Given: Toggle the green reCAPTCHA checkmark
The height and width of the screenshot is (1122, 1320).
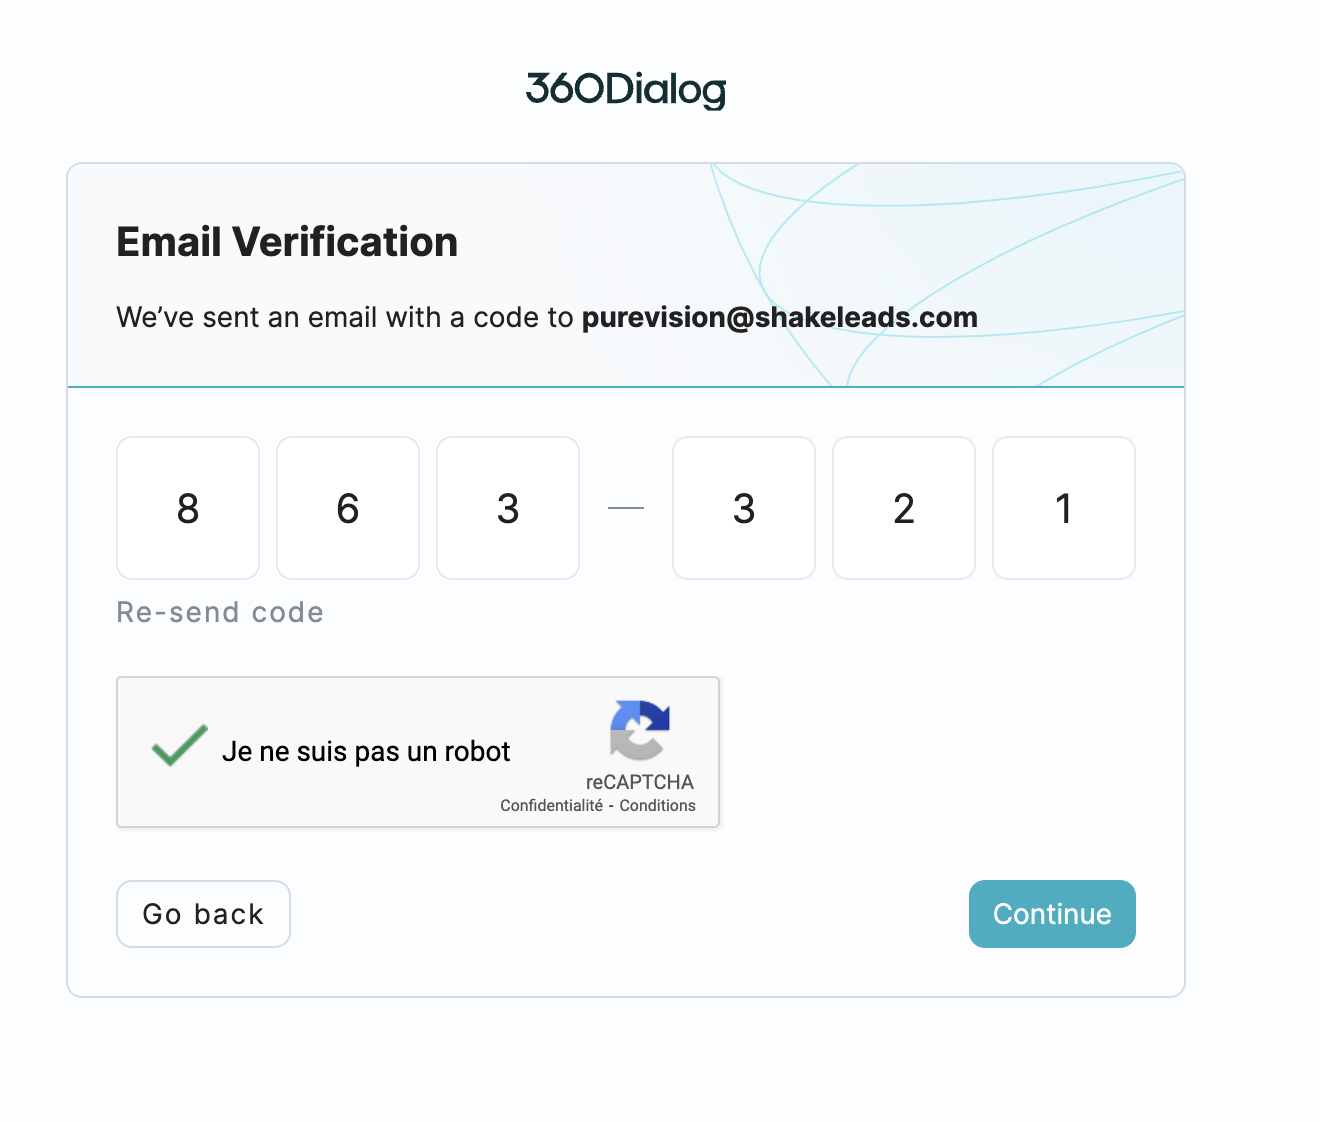Looking at the screenshot, I should (x=180, y=746).
